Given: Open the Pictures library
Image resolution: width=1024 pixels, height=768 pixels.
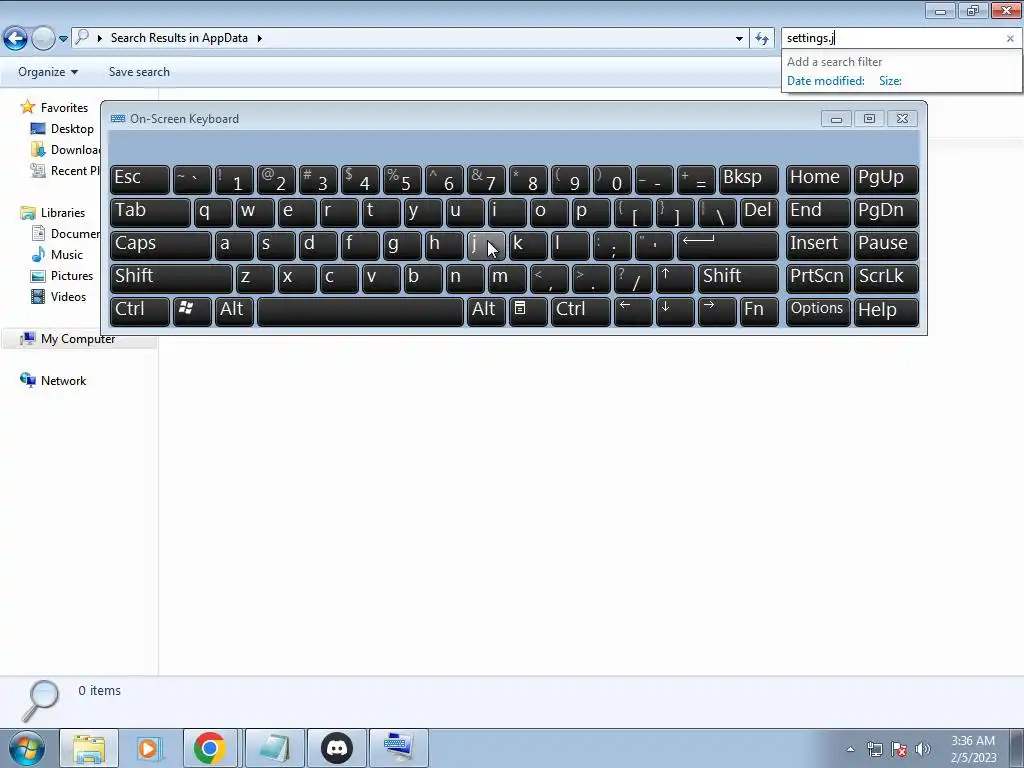Looking at the screenshot, I should click(x=63, y=276).
